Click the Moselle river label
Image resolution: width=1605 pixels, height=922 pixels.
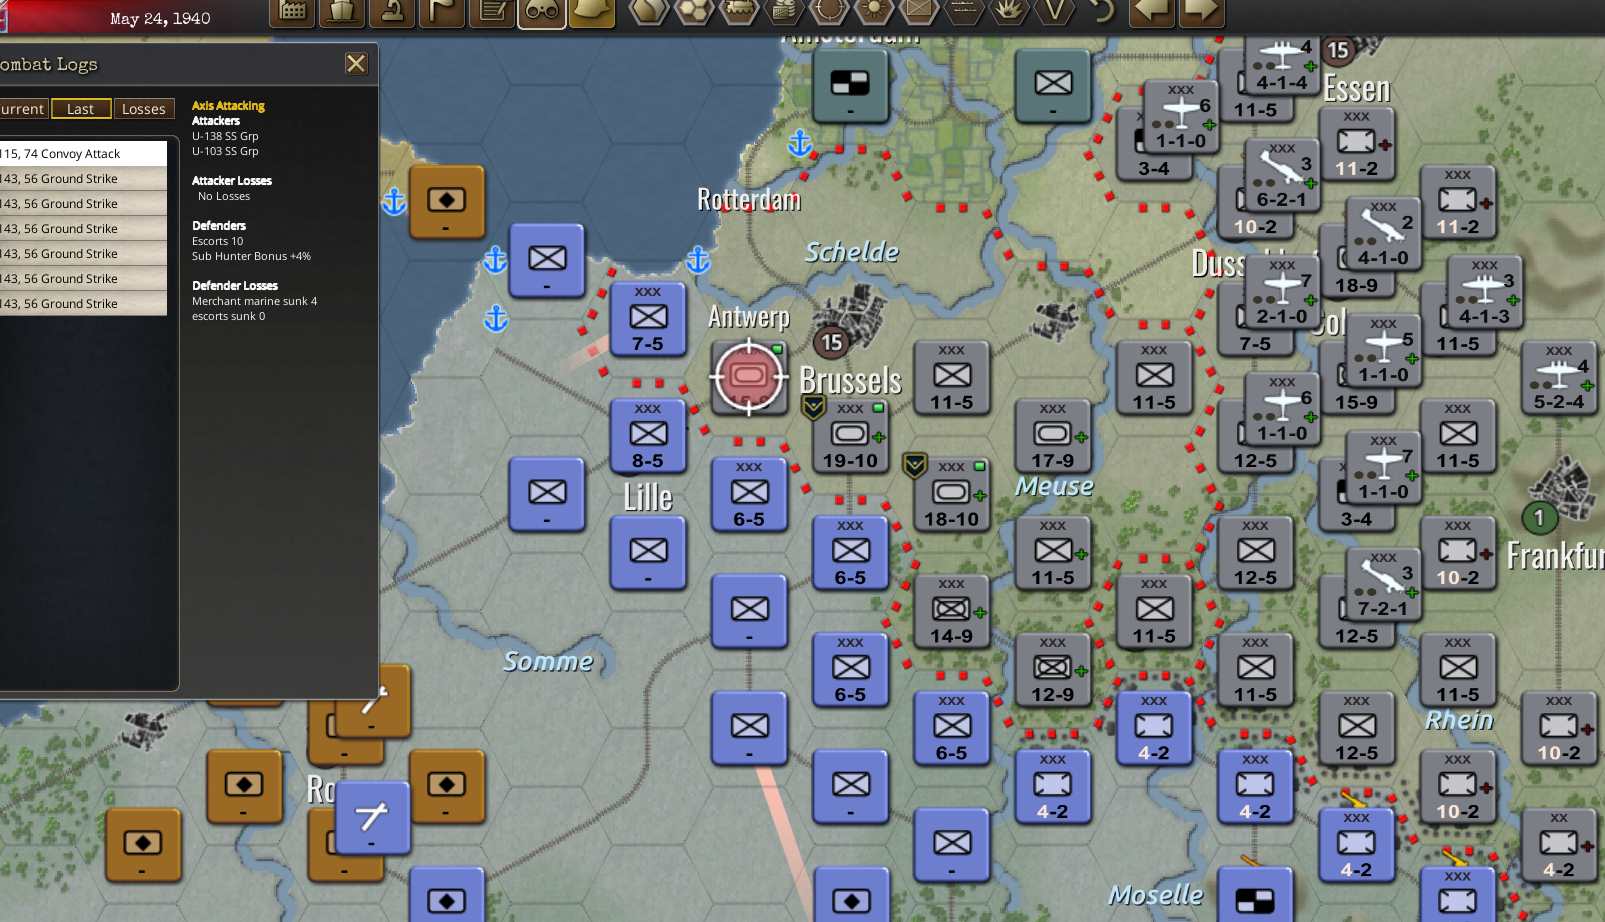click(x=1156, y=895)
